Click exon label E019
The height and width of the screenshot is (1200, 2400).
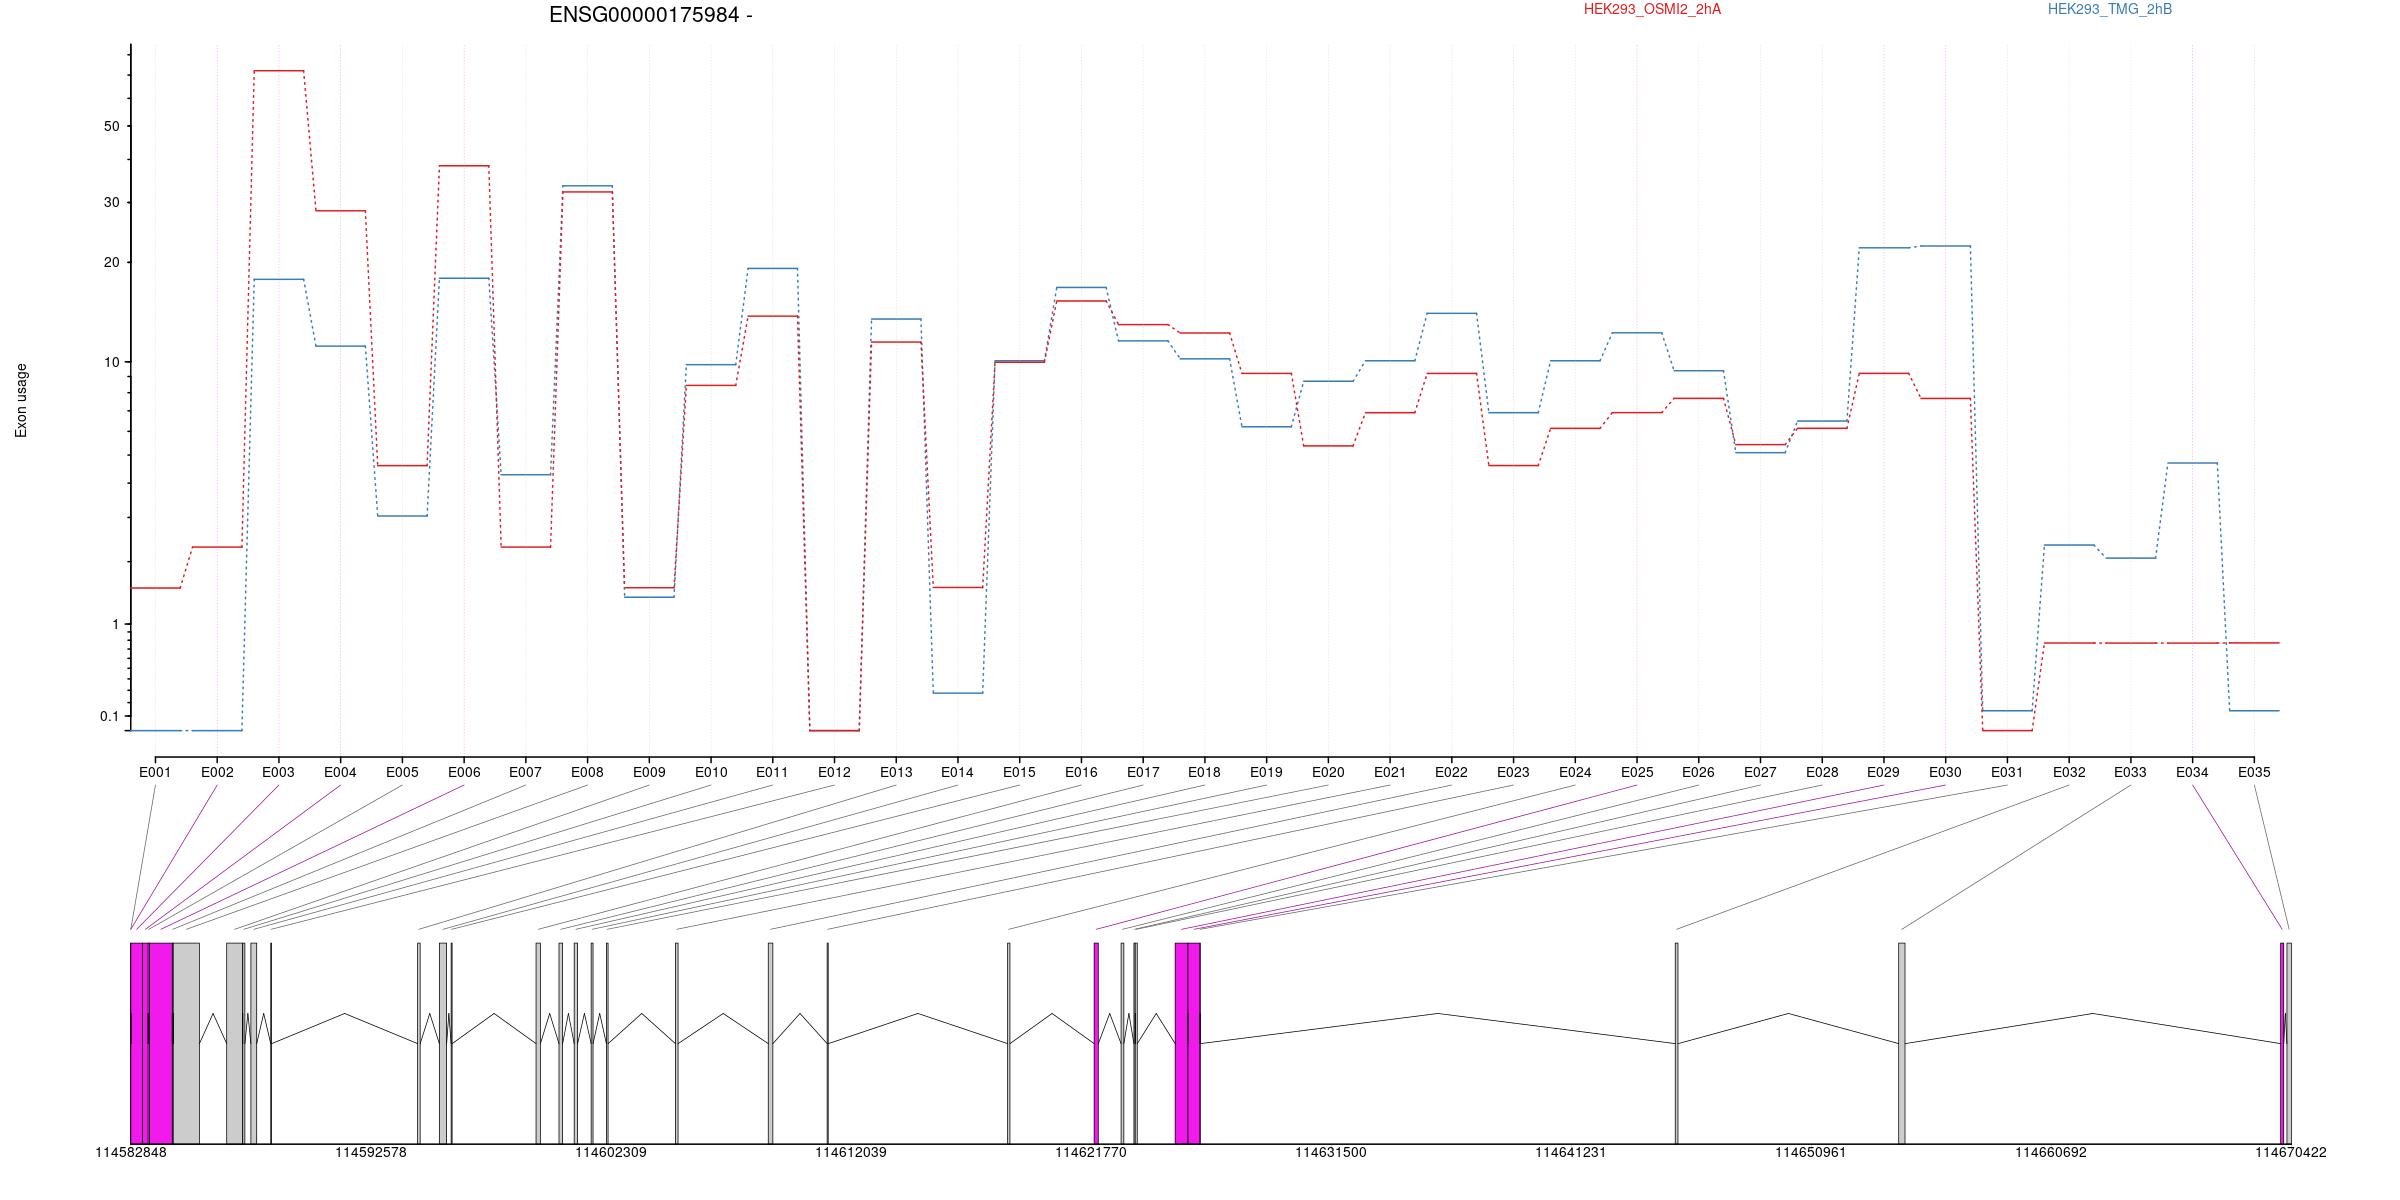(x=1266, y=772)
